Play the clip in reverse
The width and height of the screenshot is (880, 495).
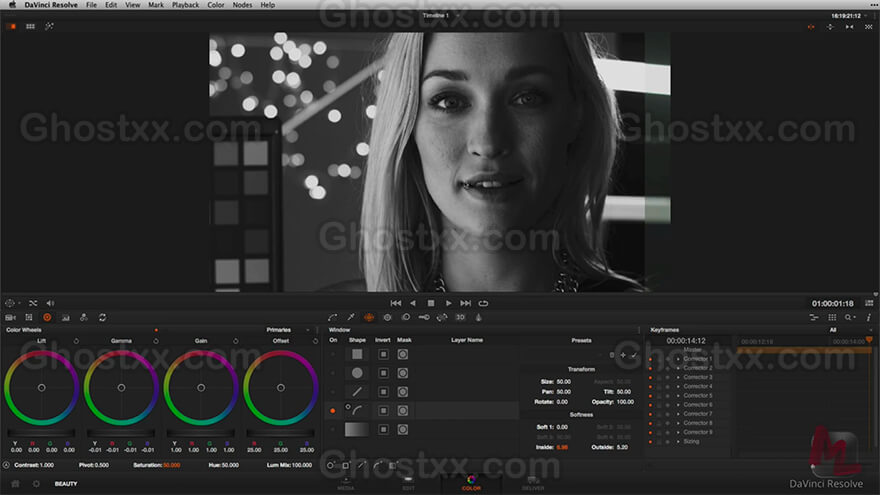[x=413, y=303]
